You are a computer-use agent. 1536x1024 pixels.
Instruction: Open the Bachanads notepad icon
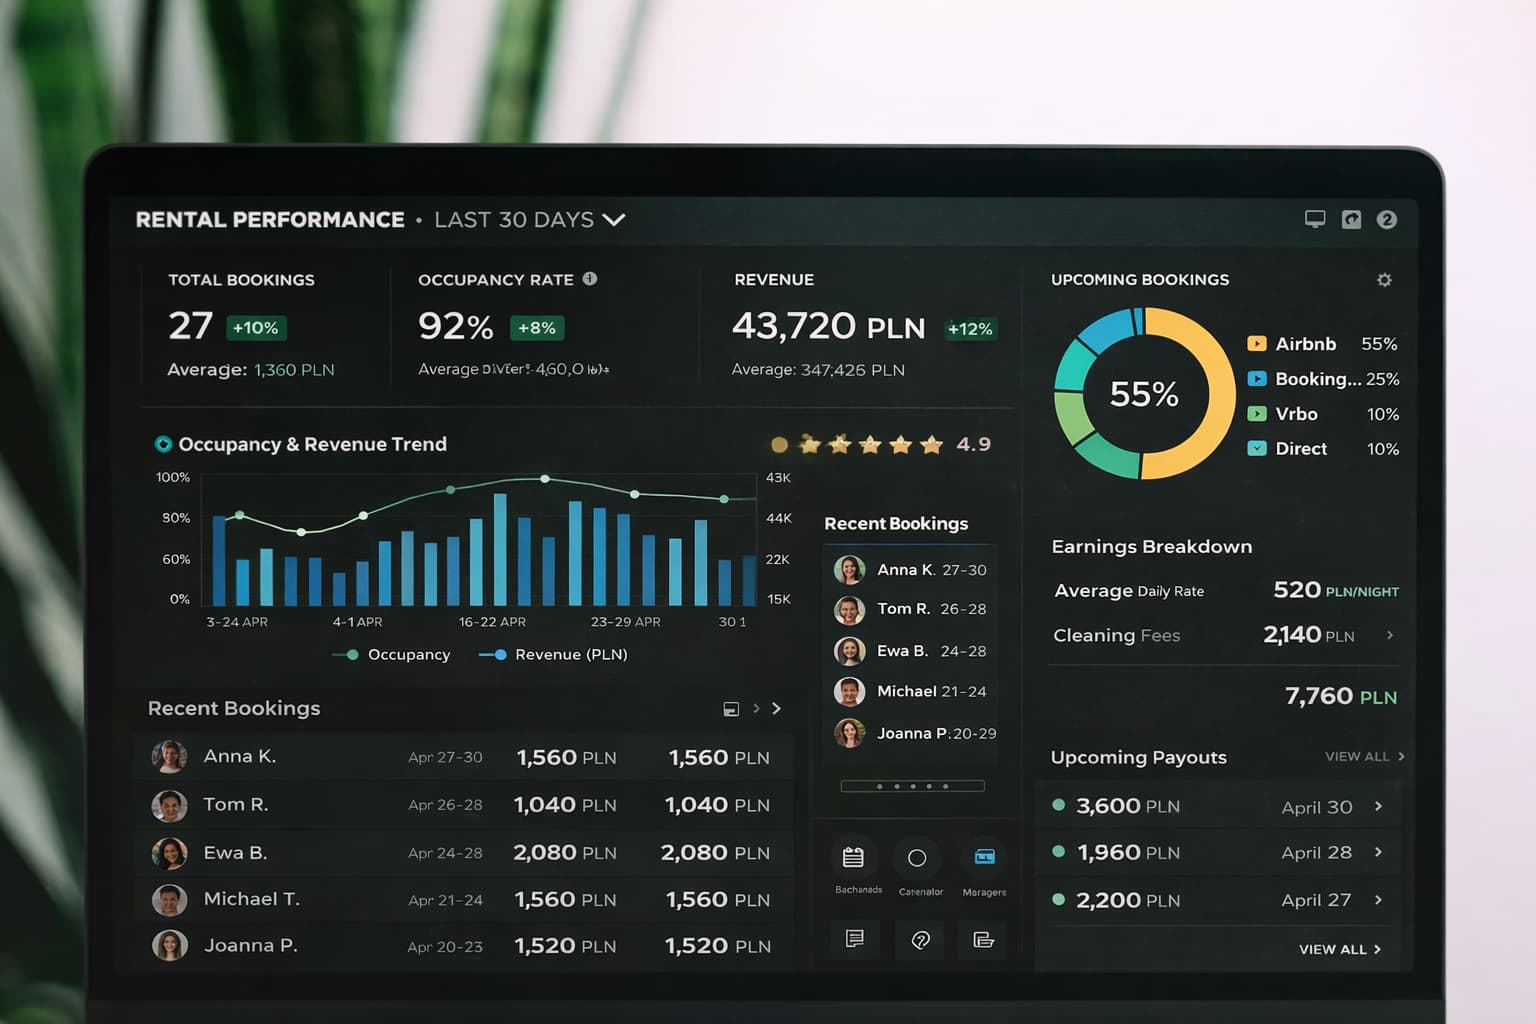click(853, 857)
